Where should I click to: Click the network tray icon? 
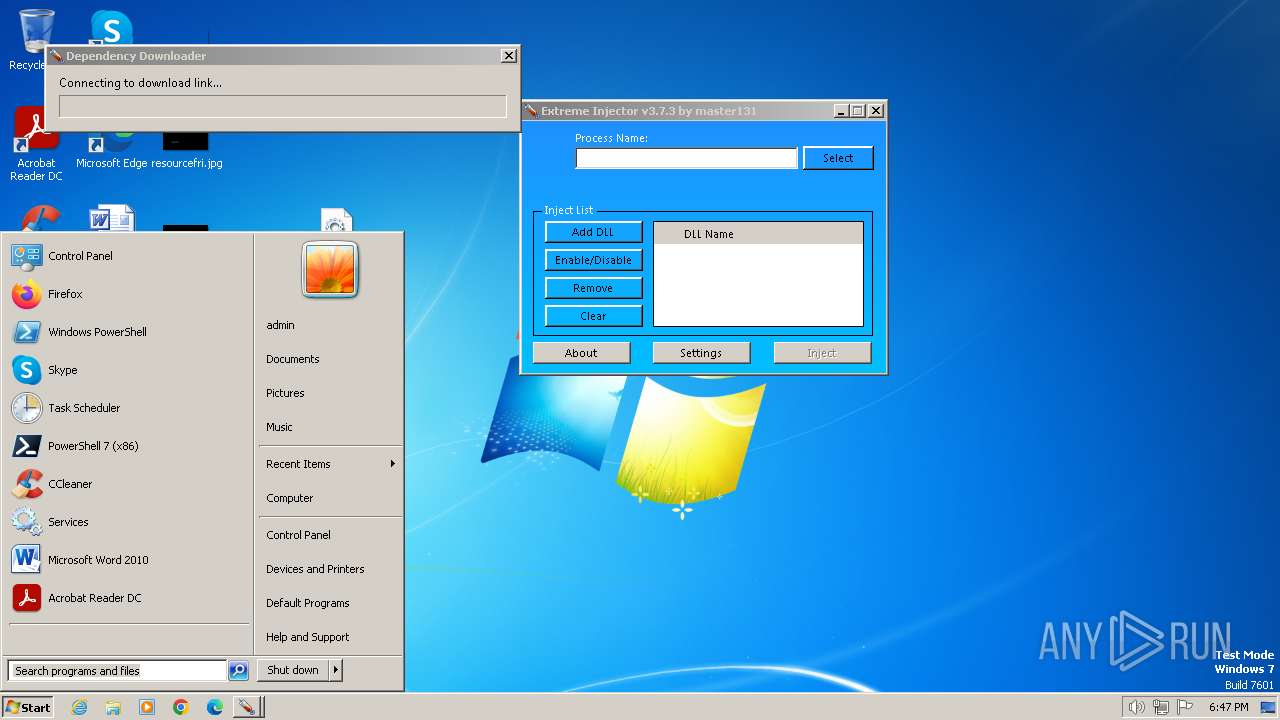click(x=1160, y=707)
